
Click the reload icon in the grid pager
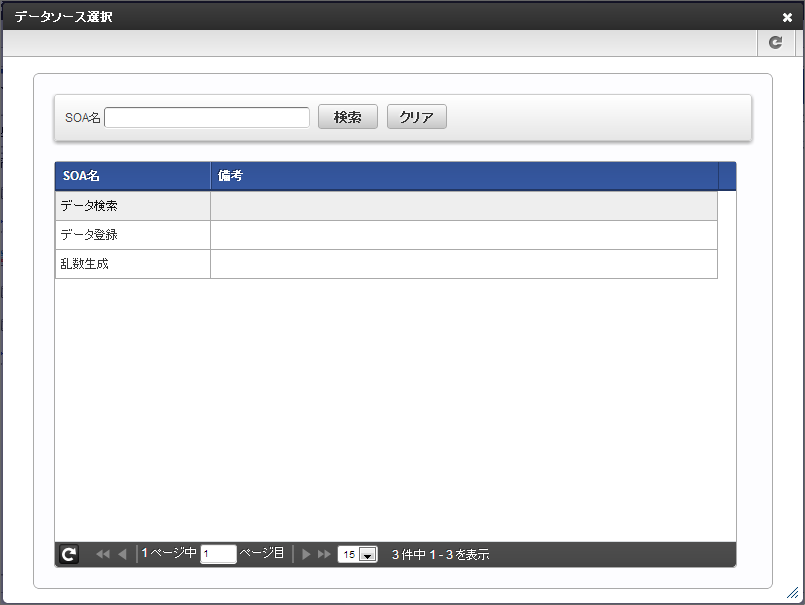(x=69, y=555)
